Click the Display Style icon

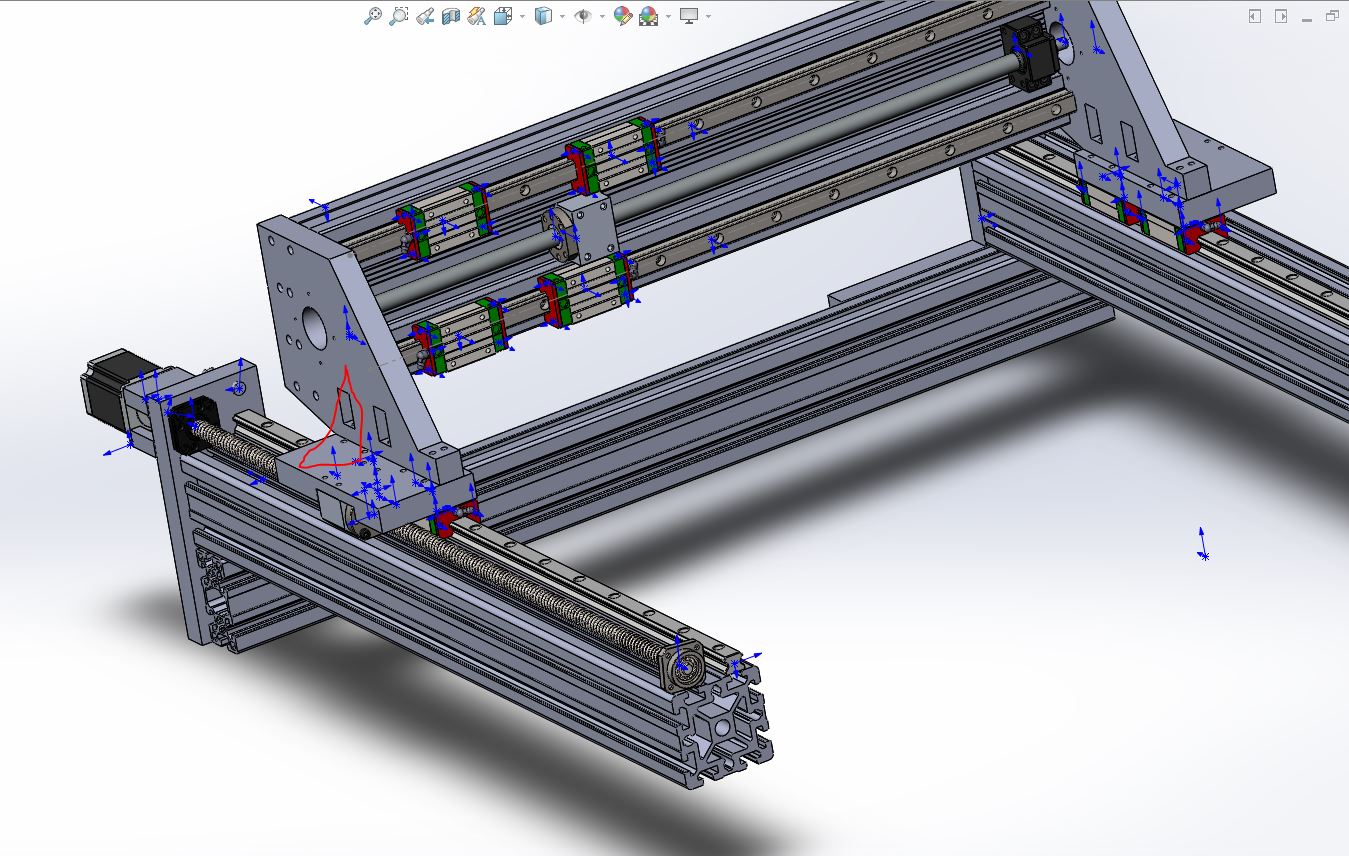click(543, 16)
